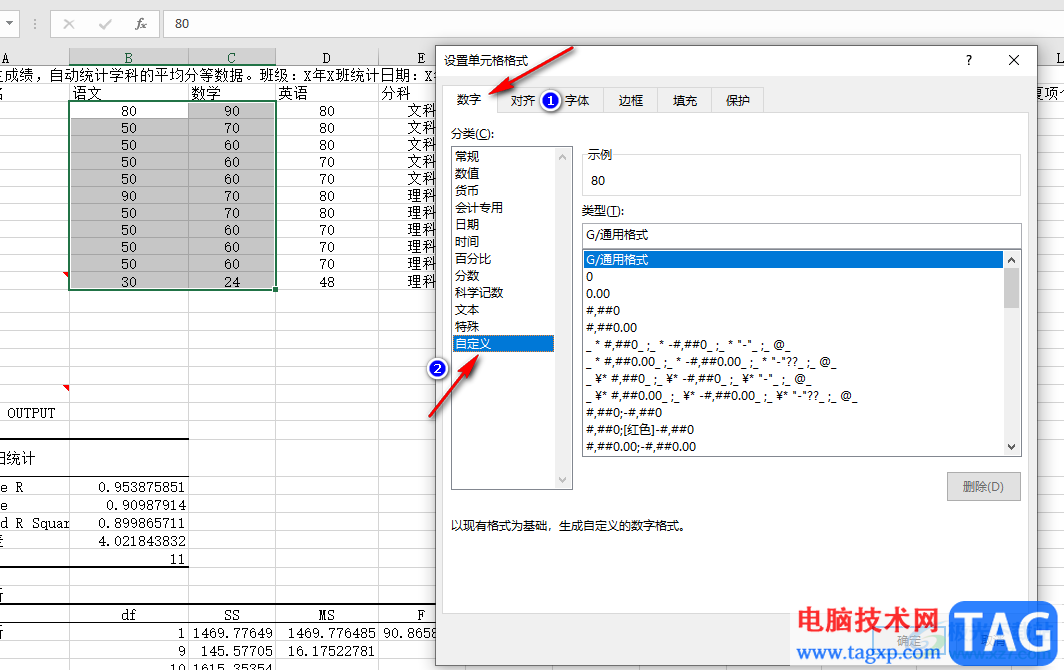The width and height of the screenshot is (1064, 670).
Task: Click 语文 cell with value 30
Action: (x=129, y=281)
